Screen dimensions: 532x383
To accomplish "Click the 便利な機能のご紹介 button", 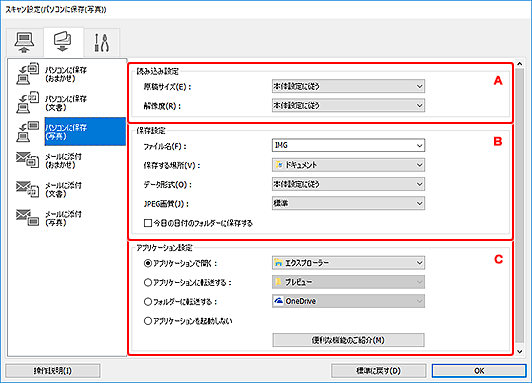I will 348,340.
